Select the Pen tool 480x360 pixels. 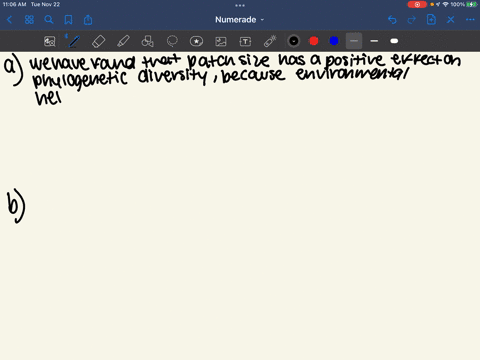(74, 41)
